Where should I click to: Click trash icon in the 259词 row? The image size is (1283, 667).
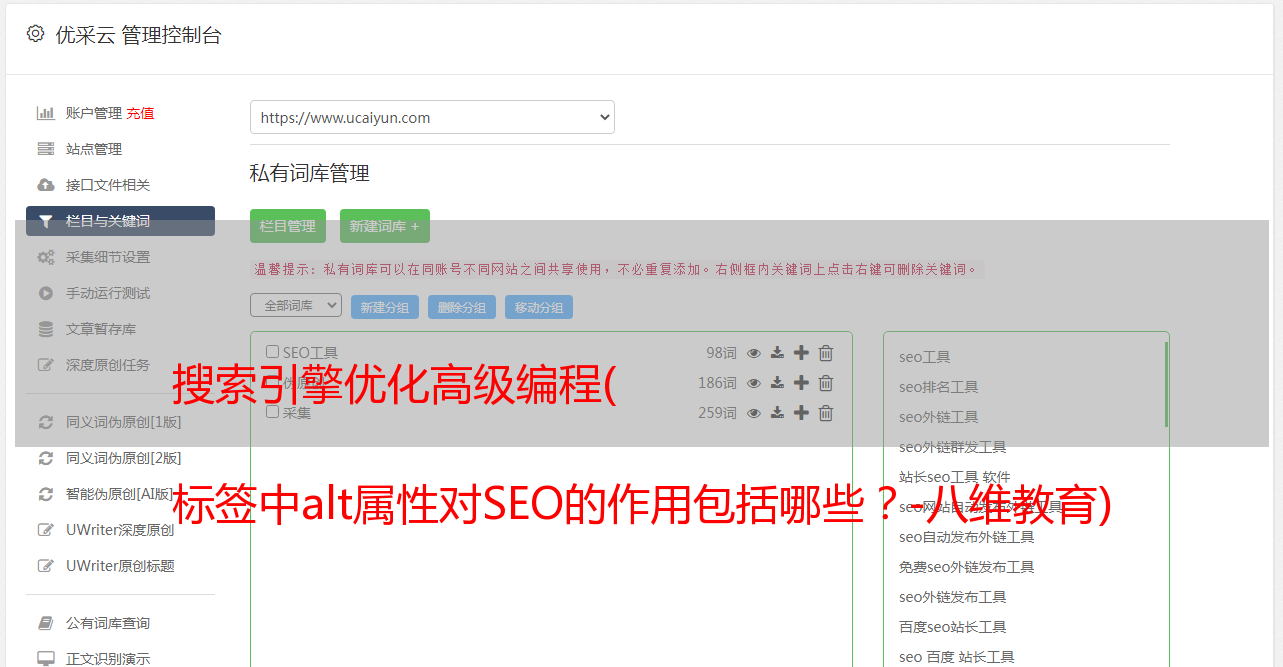click(x=826, y=413)
